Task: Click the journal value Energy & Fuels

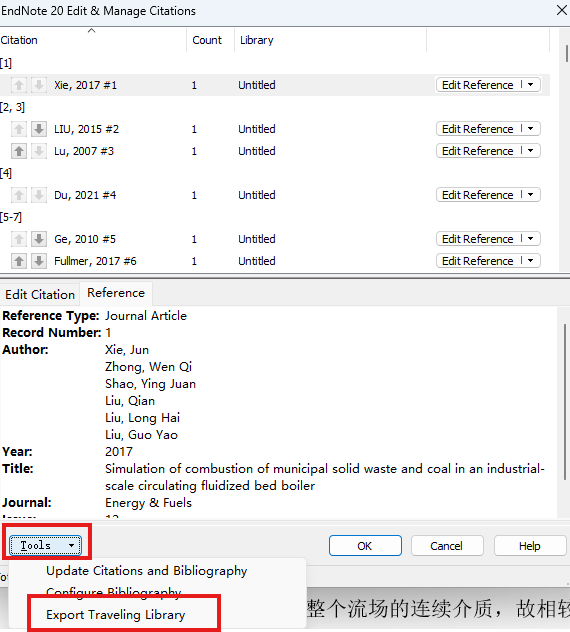Action: point(148,503)
